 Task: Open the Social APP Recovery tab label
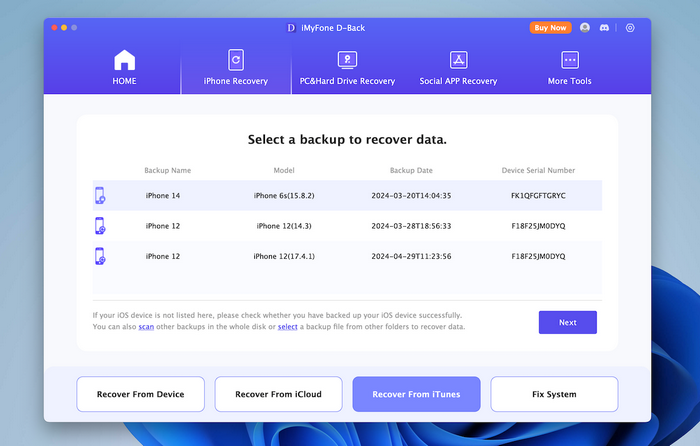coord(458,81)
